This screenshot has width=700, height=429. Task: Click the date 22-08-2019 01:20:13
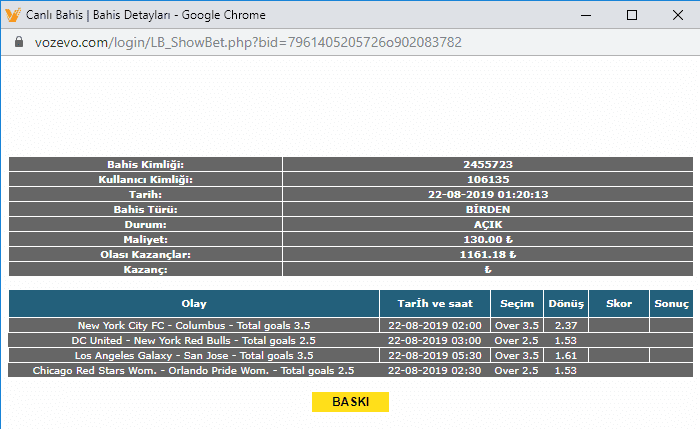click(488, 195)
